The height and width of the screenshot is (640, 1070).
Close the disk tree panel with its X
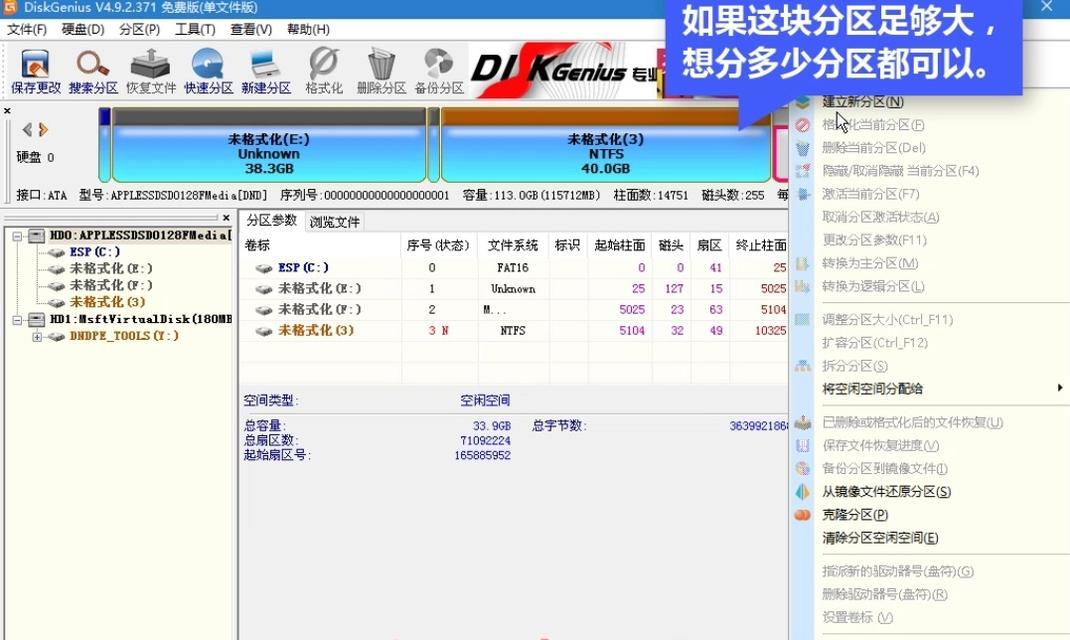(227, 218)
